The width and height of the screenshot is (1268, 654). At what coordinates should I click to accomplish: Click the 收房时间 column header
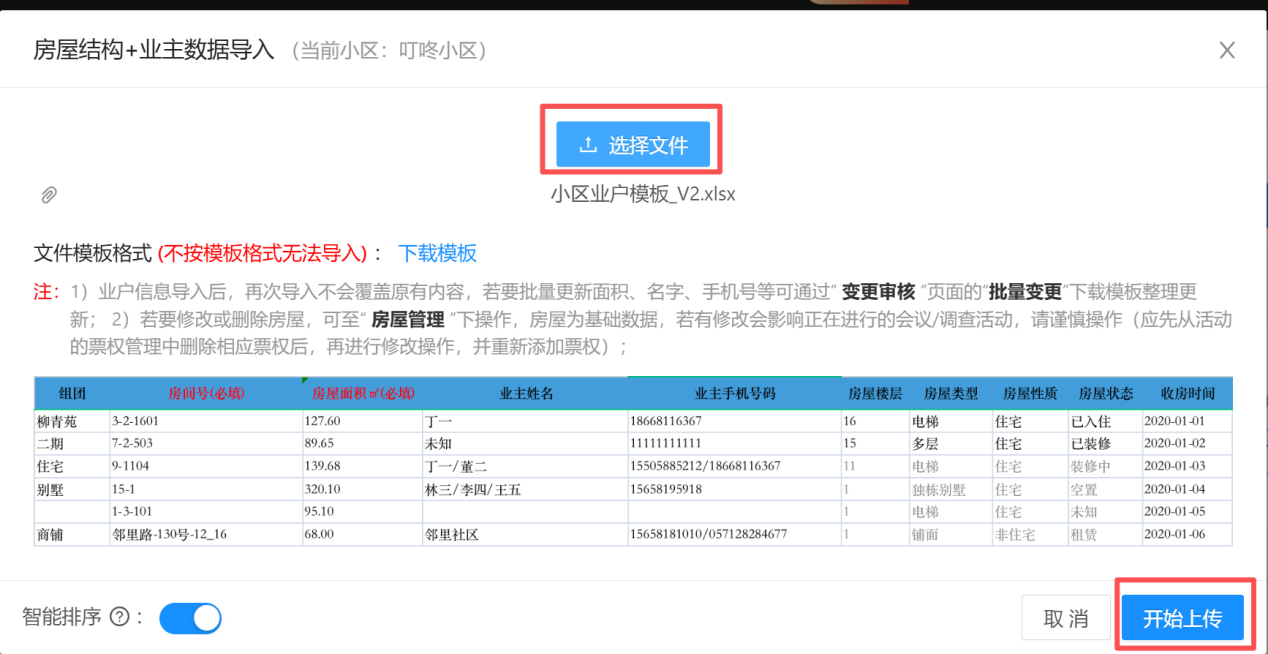(1187, 393)
